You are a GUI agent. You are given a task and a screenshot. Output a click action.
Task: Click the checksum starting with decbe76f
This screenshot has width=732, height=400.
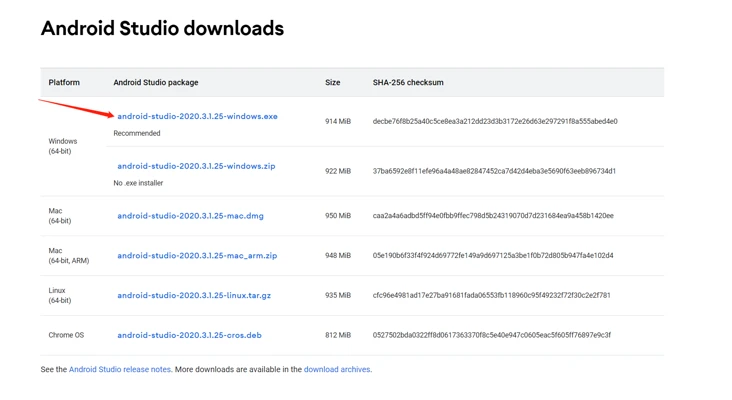click(495, 122)
